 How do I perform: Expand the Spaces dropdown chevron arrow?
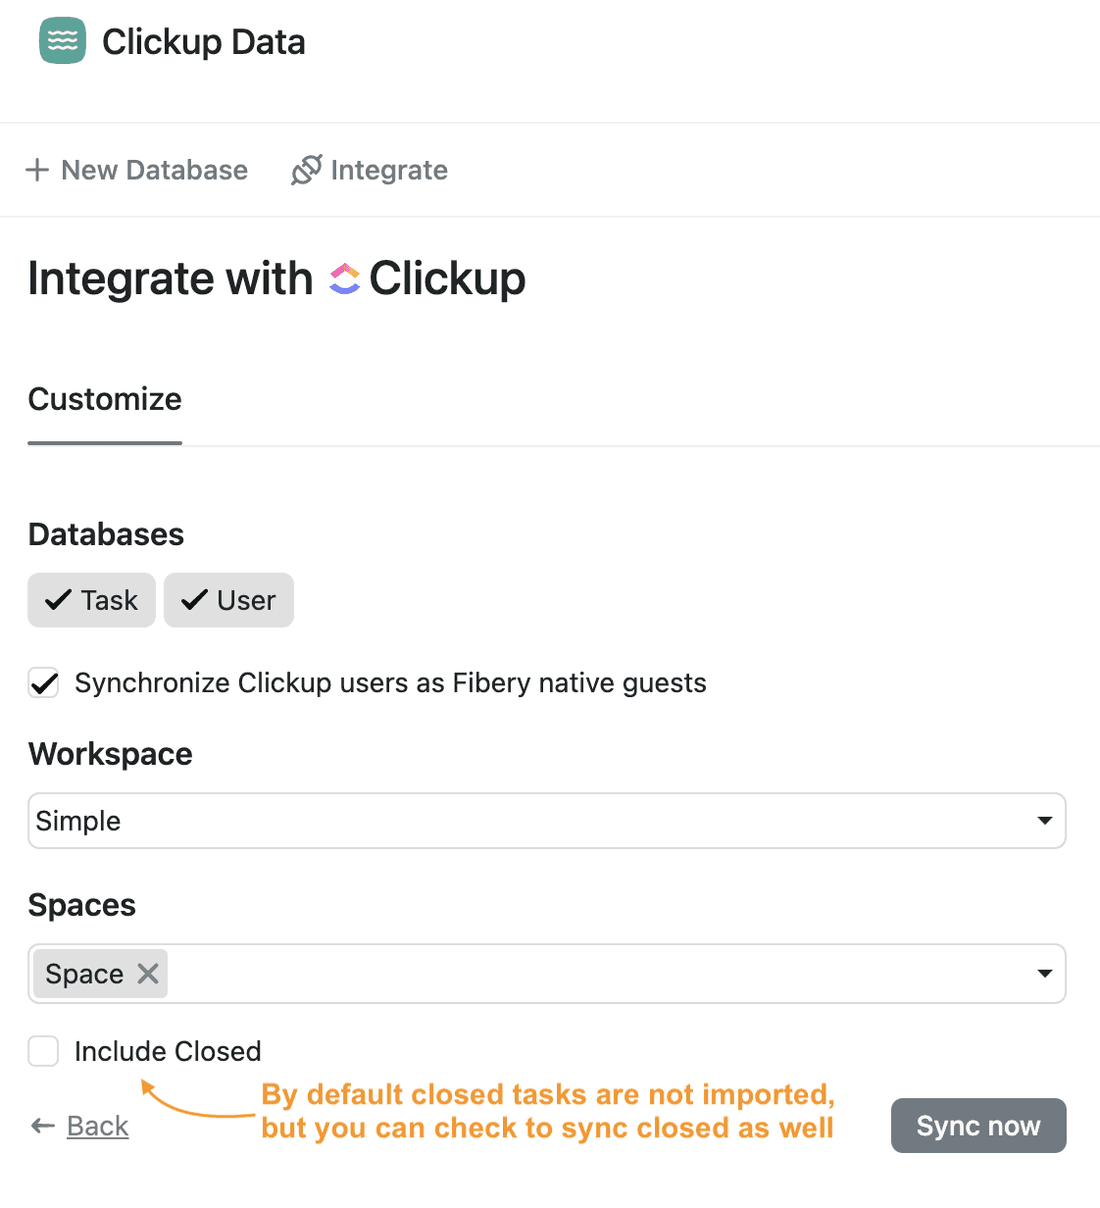(1045, 973)
